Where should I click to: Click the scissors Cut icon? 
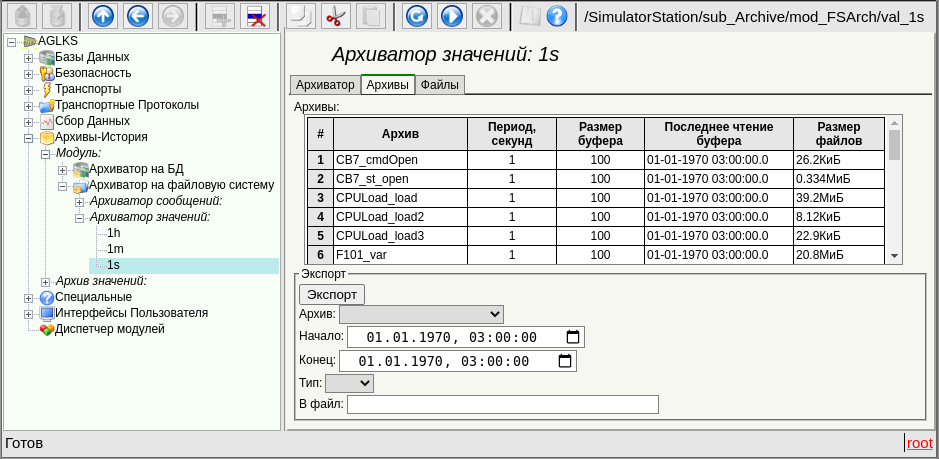click(x=336, y=16)
